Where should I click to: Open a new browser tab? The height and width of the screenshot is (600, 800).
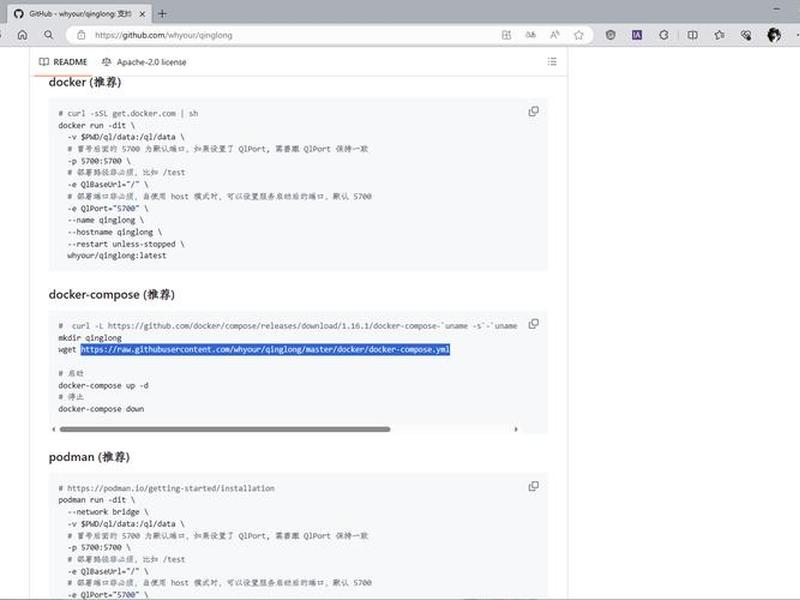pos(162,14)
